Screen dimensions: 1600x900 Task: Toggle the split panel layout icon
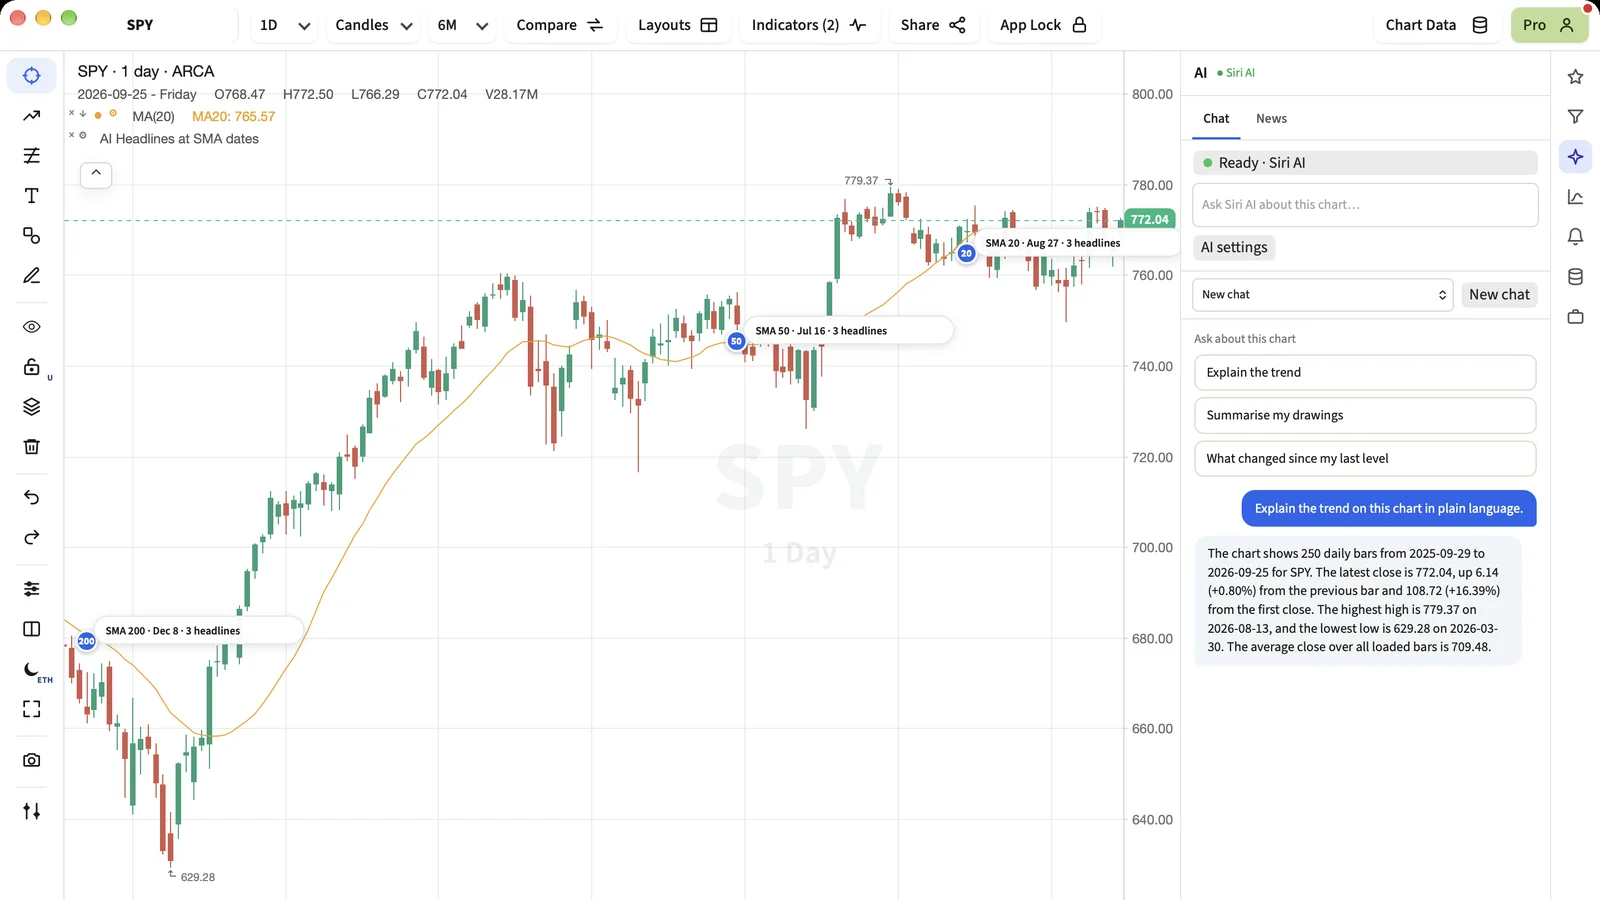(32, 629)
